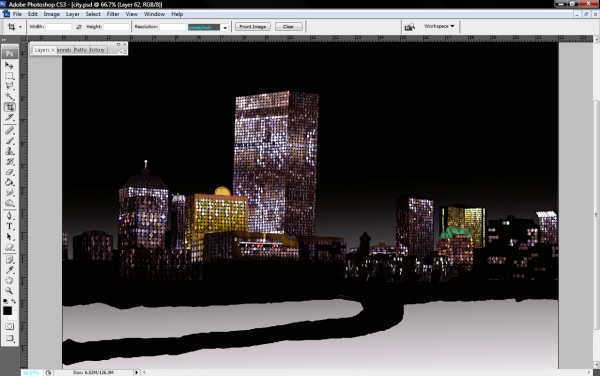Open the Edit menu

coord(33,14)
